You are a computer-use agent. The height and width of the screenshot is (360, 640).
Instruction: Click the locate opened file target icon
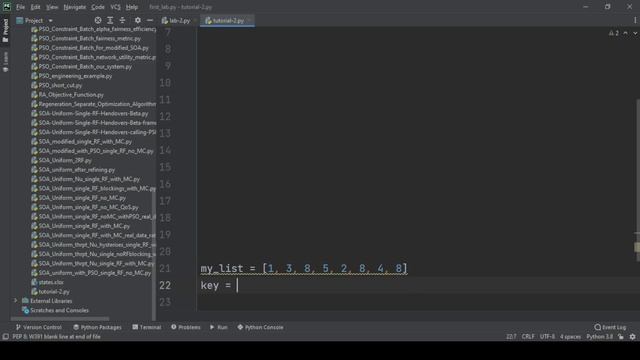pos(98,20)
